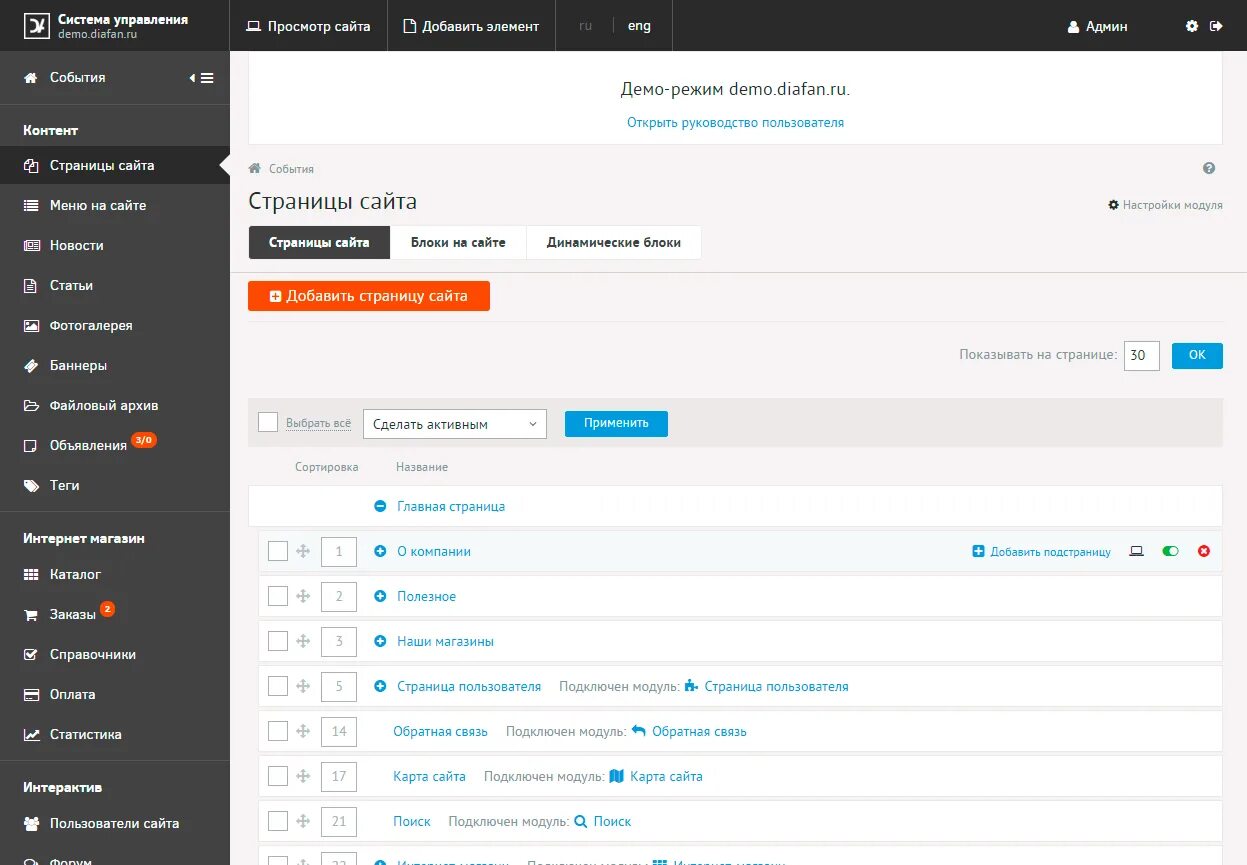
Task: Select the О компании row checkbox
Action: (x=278, y=551)
